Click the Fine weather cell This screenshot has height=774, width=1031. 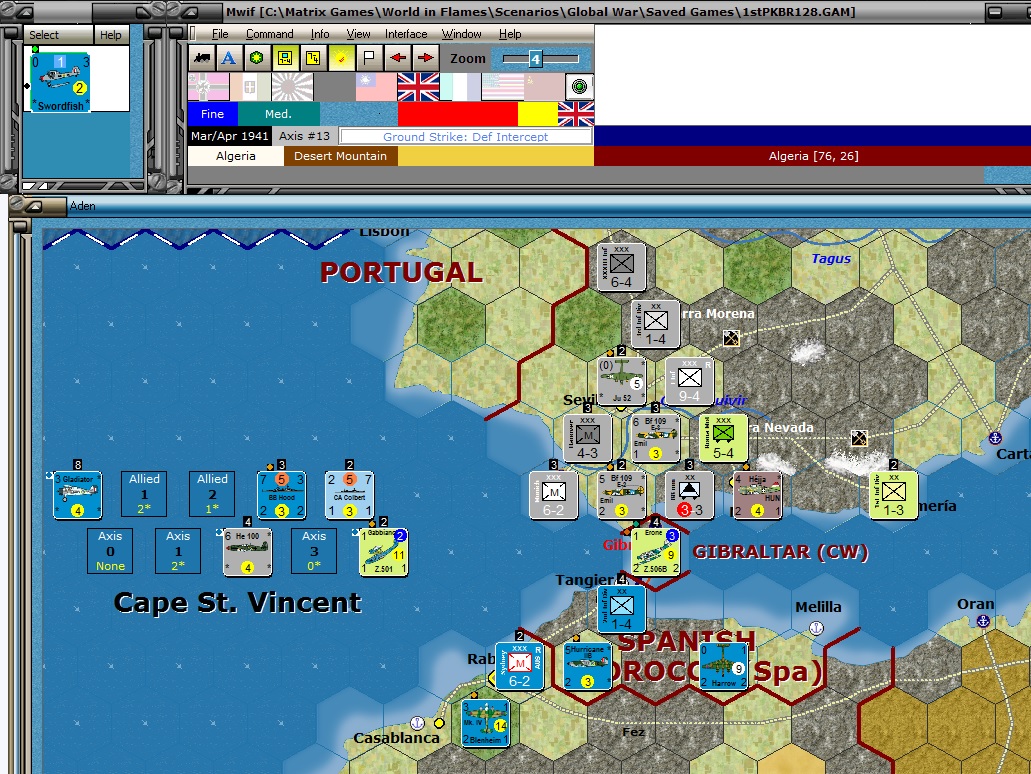(212, 114)
